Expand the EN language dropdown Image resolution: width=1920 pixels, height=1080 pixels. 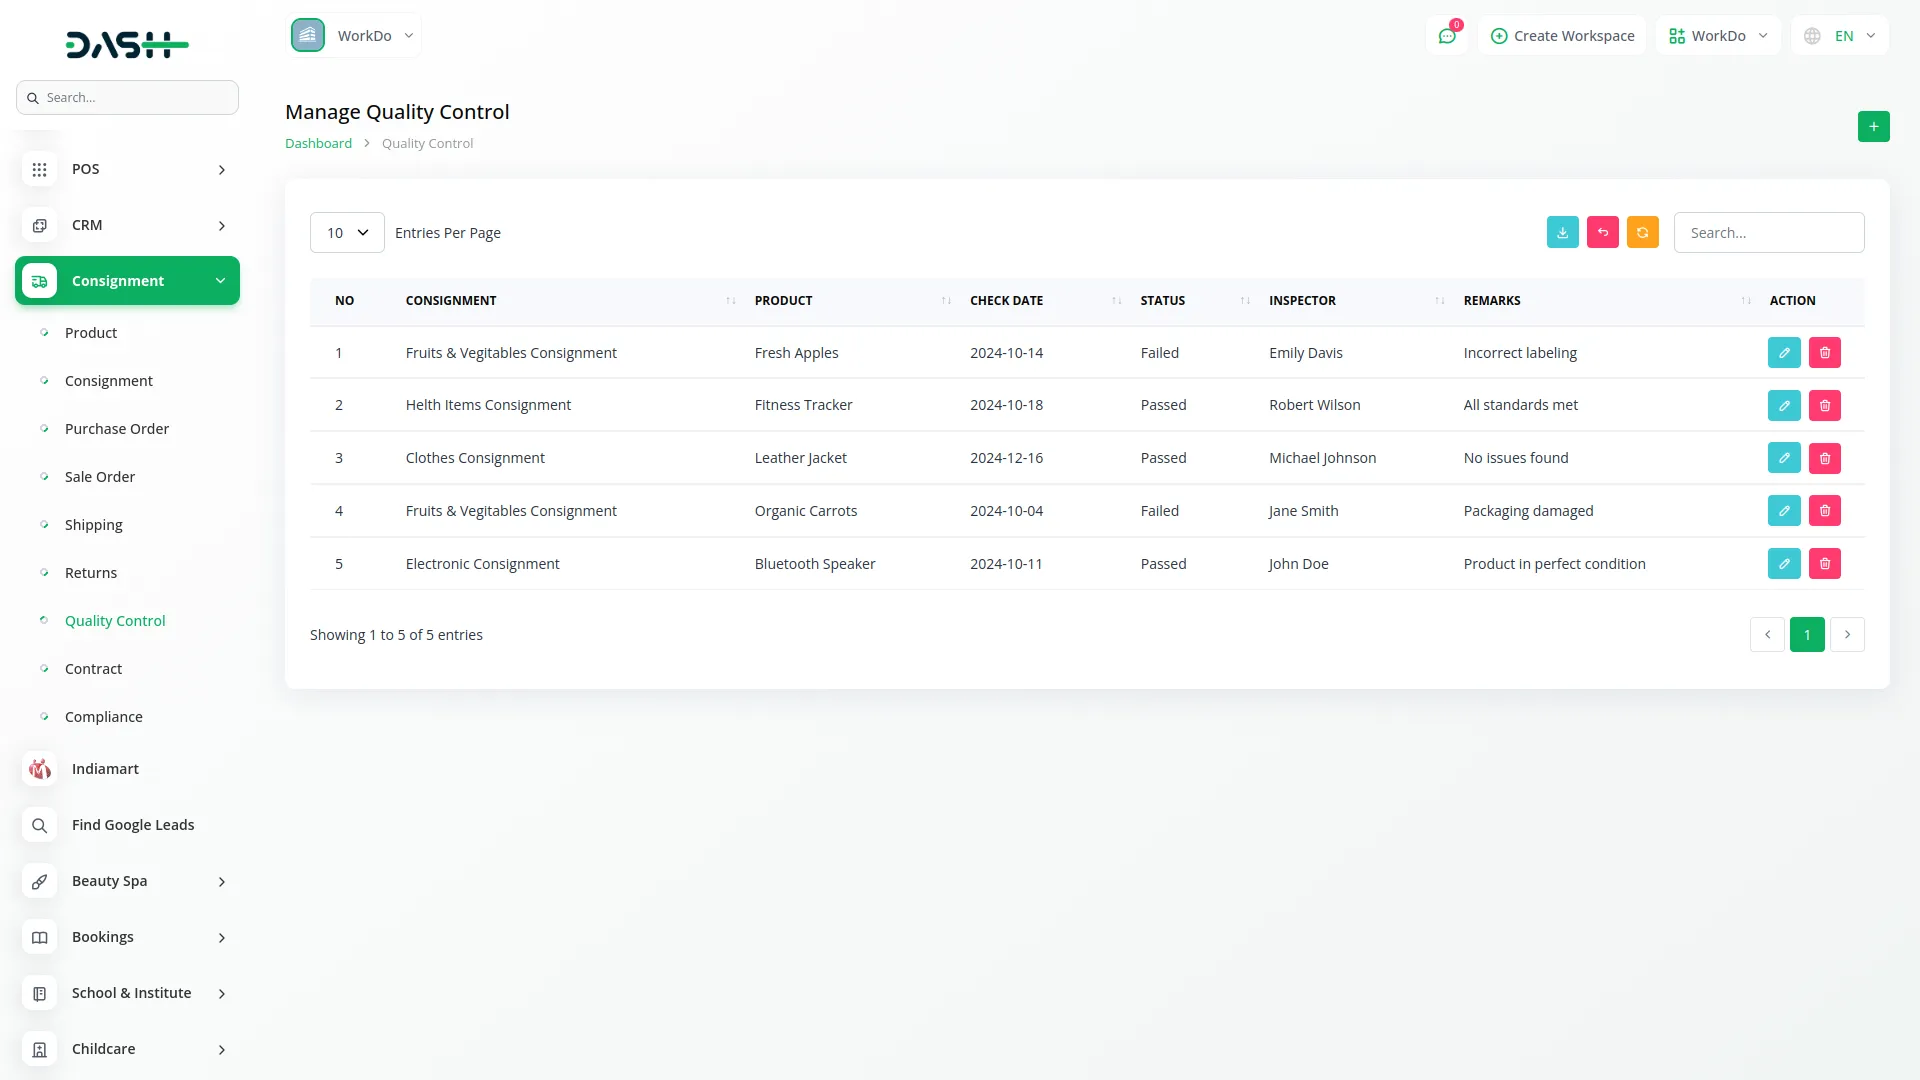[x=1840, y=36]
